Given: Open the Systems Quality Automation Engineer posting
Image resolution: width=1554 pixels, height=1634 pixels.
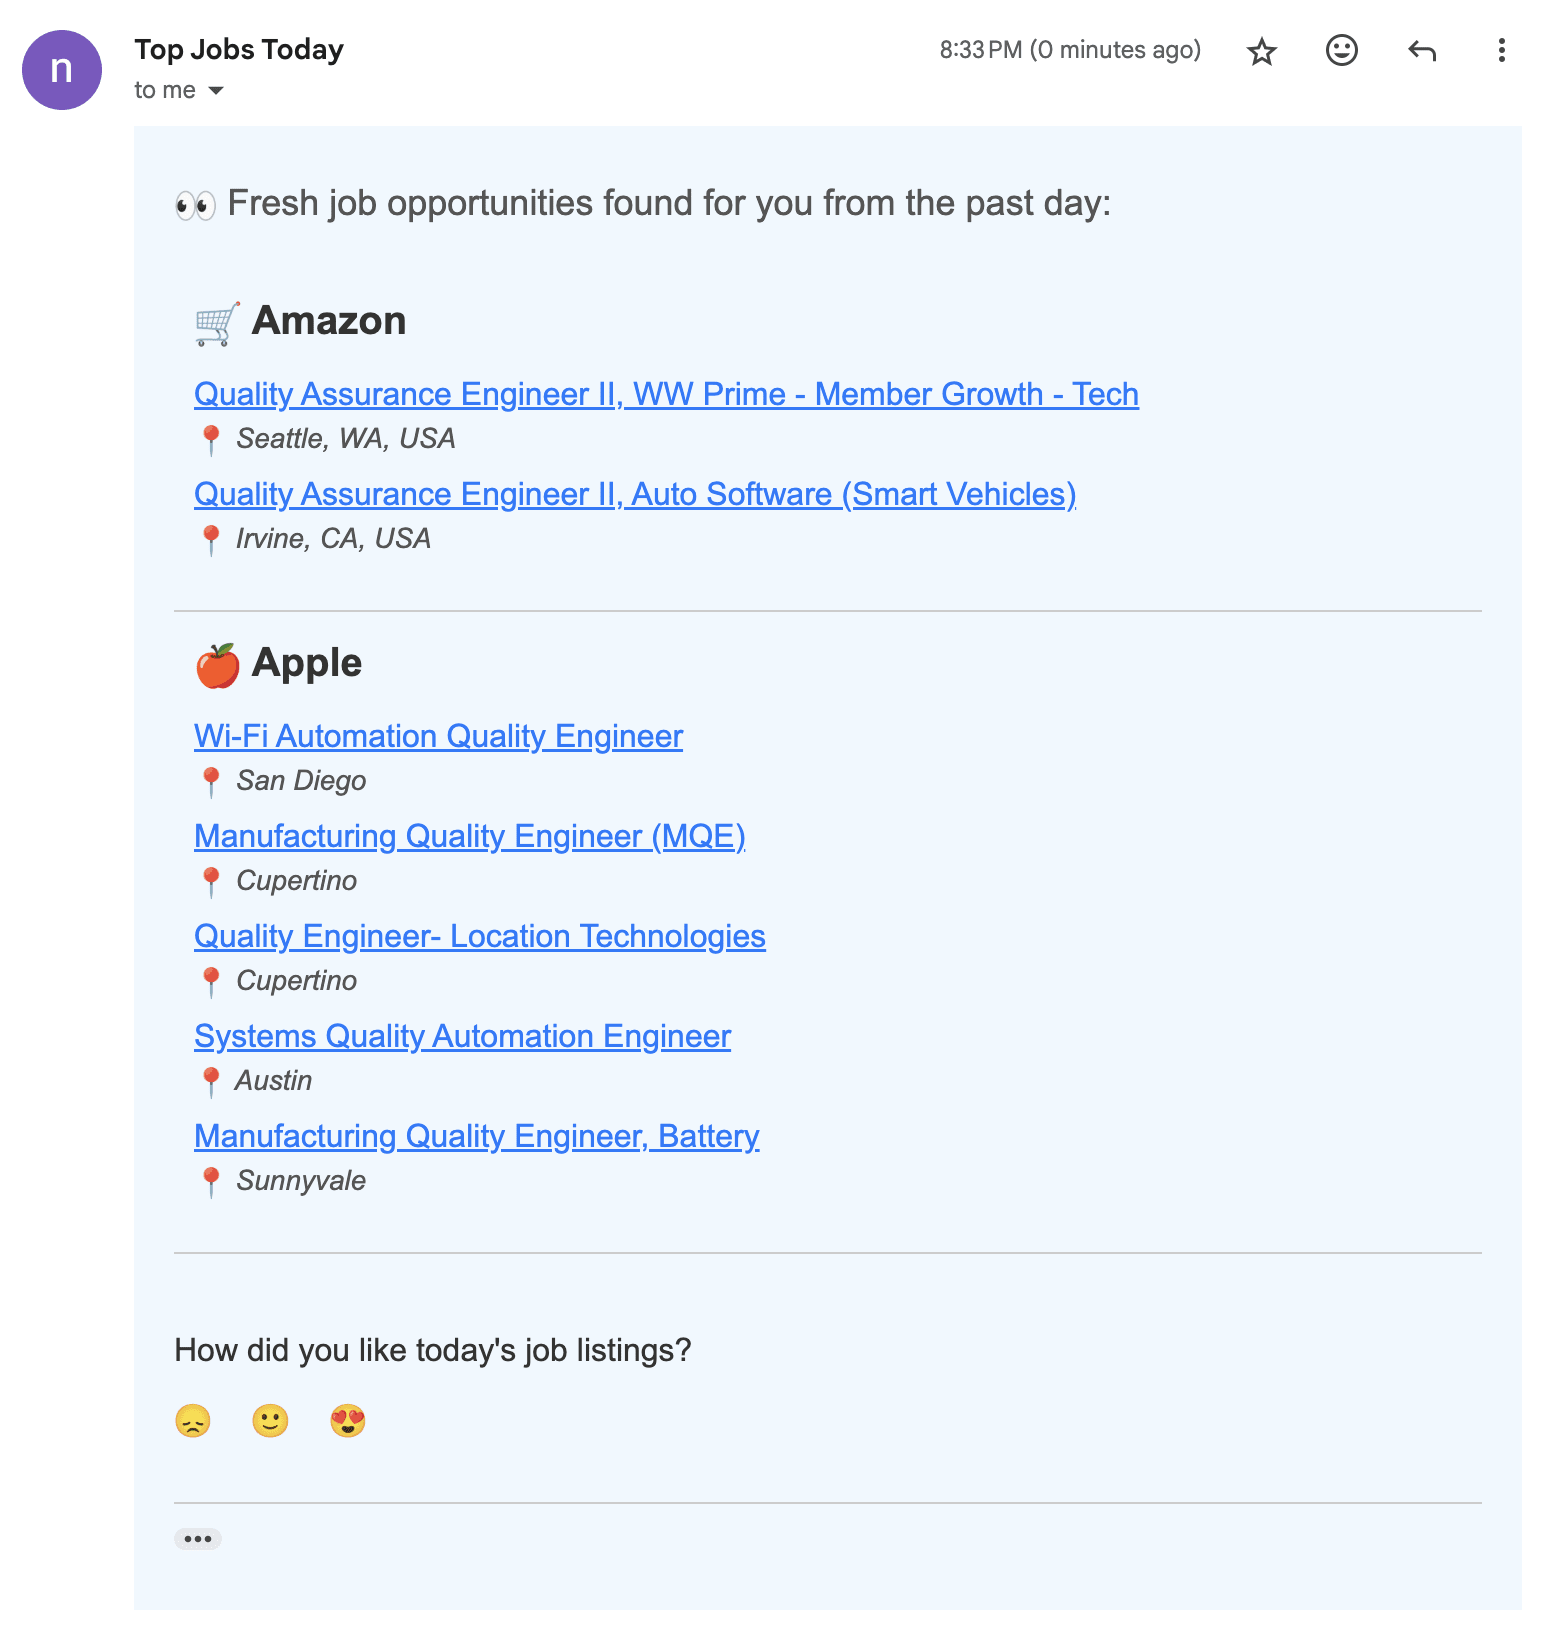Looking at the screenshot, I should tap(462, 1036).
